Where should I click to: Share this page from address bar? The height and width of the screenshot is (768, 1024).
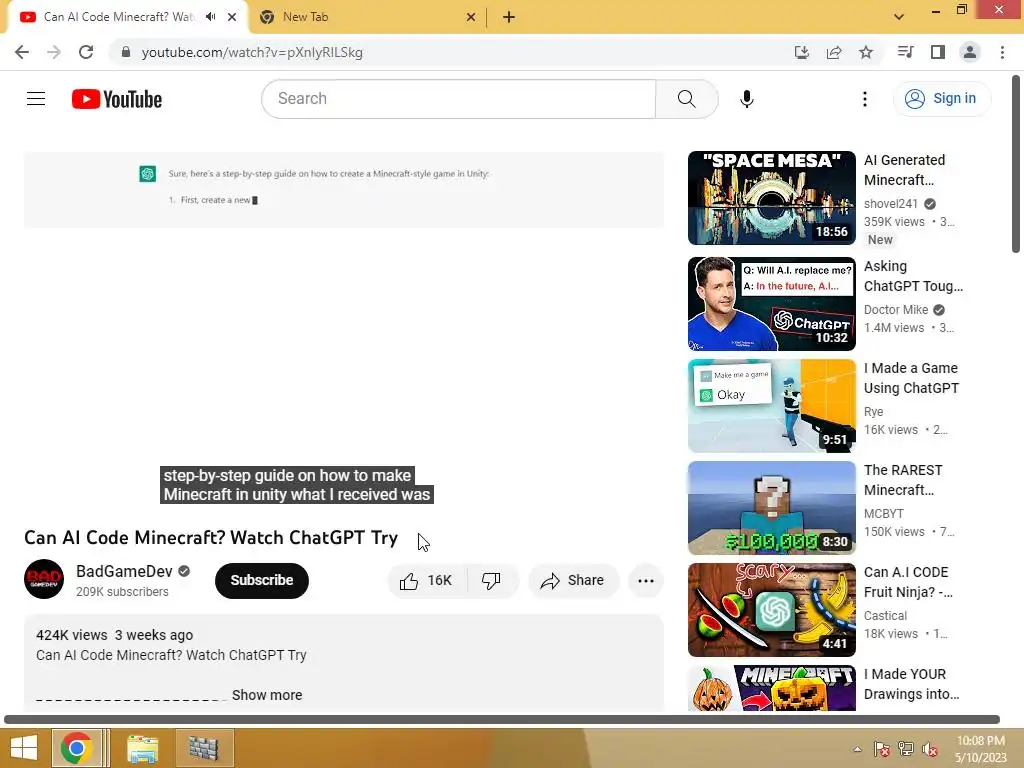coord(834,52)
